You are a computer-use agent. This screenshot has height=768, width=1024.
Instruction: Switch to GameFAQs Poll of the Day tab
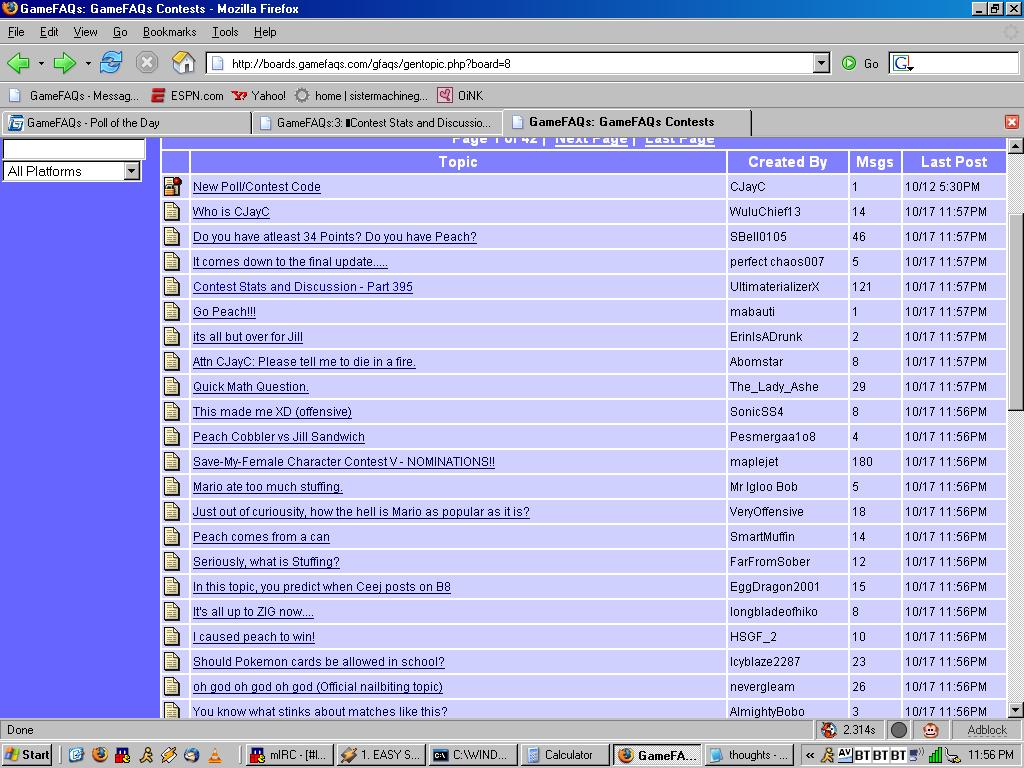[x=126, y=123]
